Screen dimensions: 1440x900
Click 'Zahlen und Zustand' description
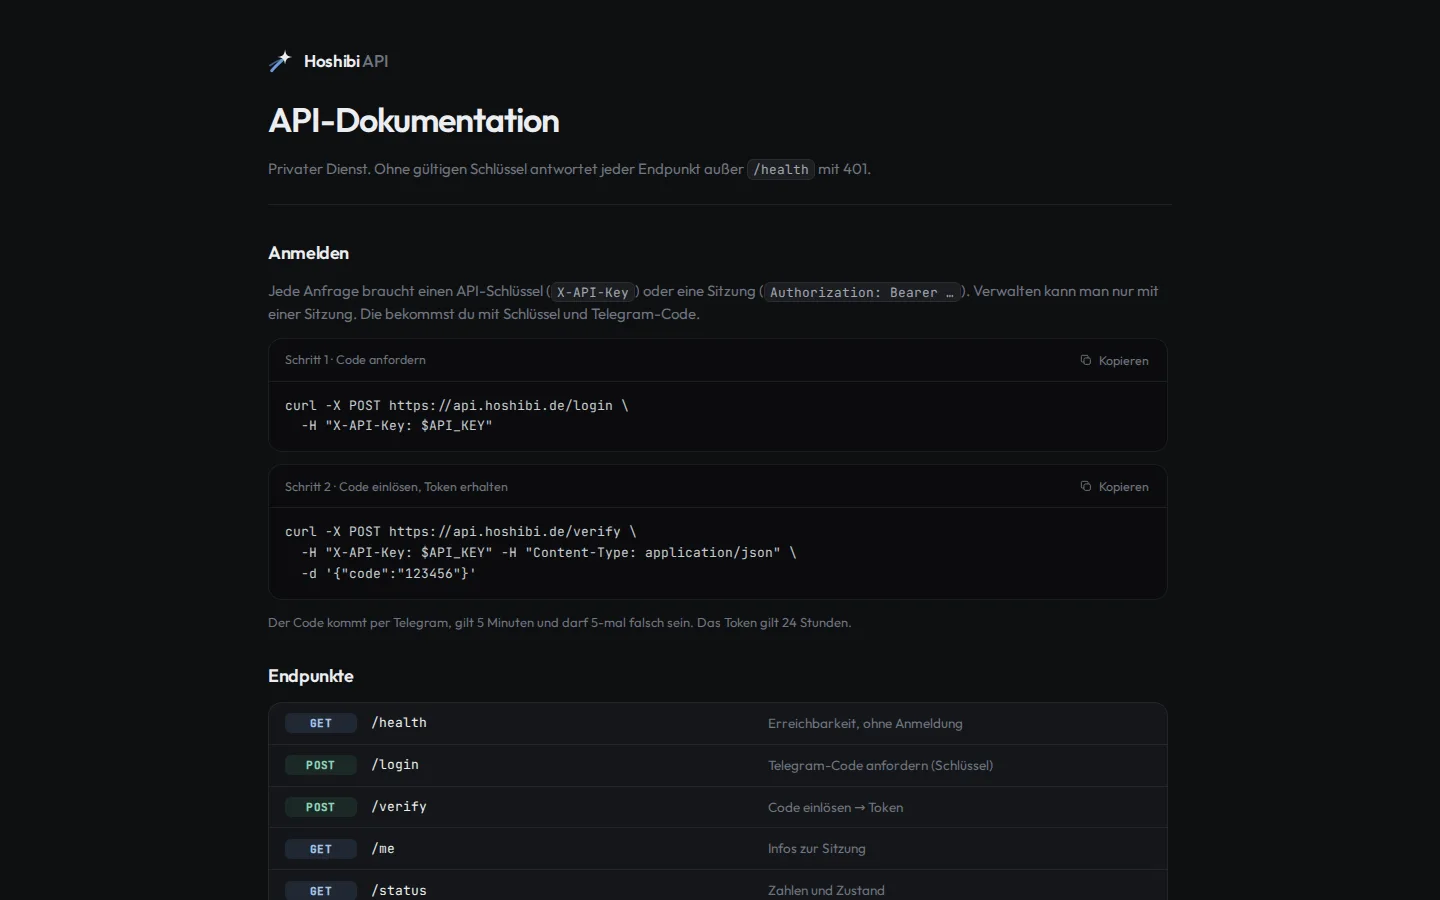[x=826, y=890]
